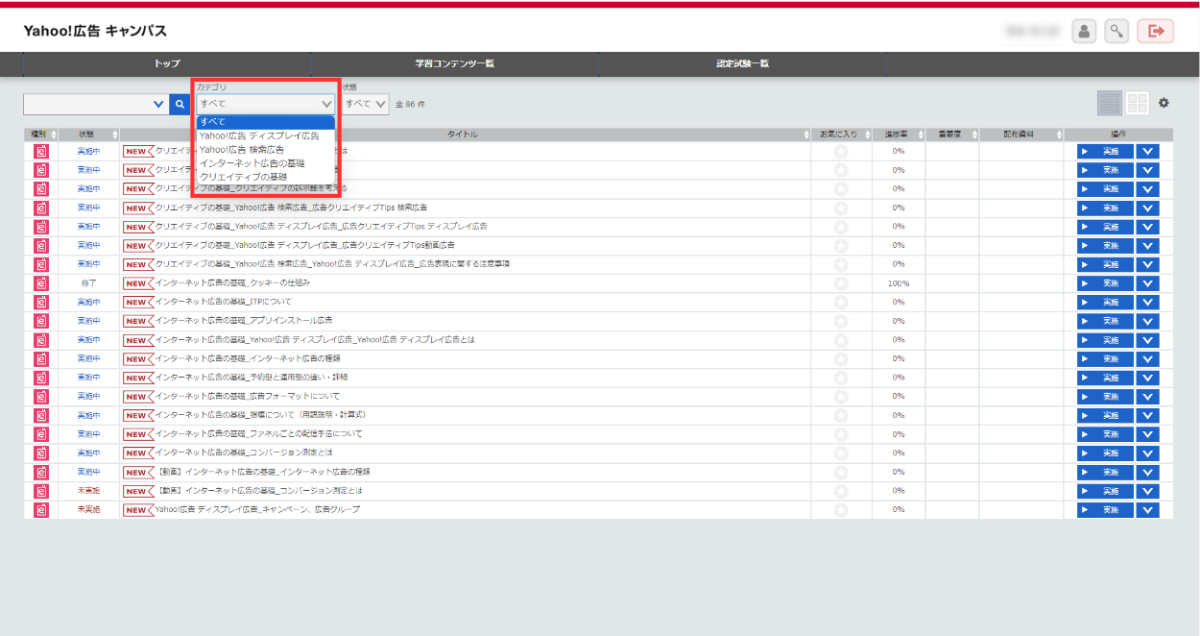Go to the トップ navigation tab
Screen dimensions: 1200x636
click(167, 64)
